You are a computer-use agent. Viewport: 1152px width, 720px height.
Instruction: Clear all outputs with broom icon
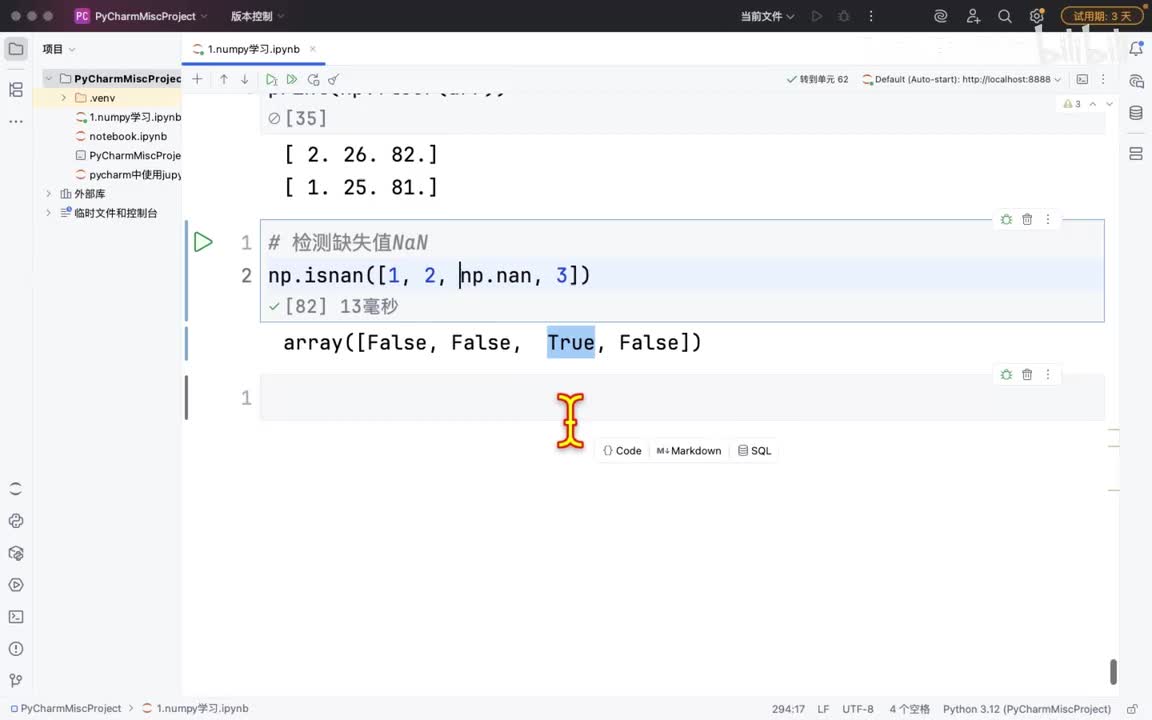(x=334, y=79)
